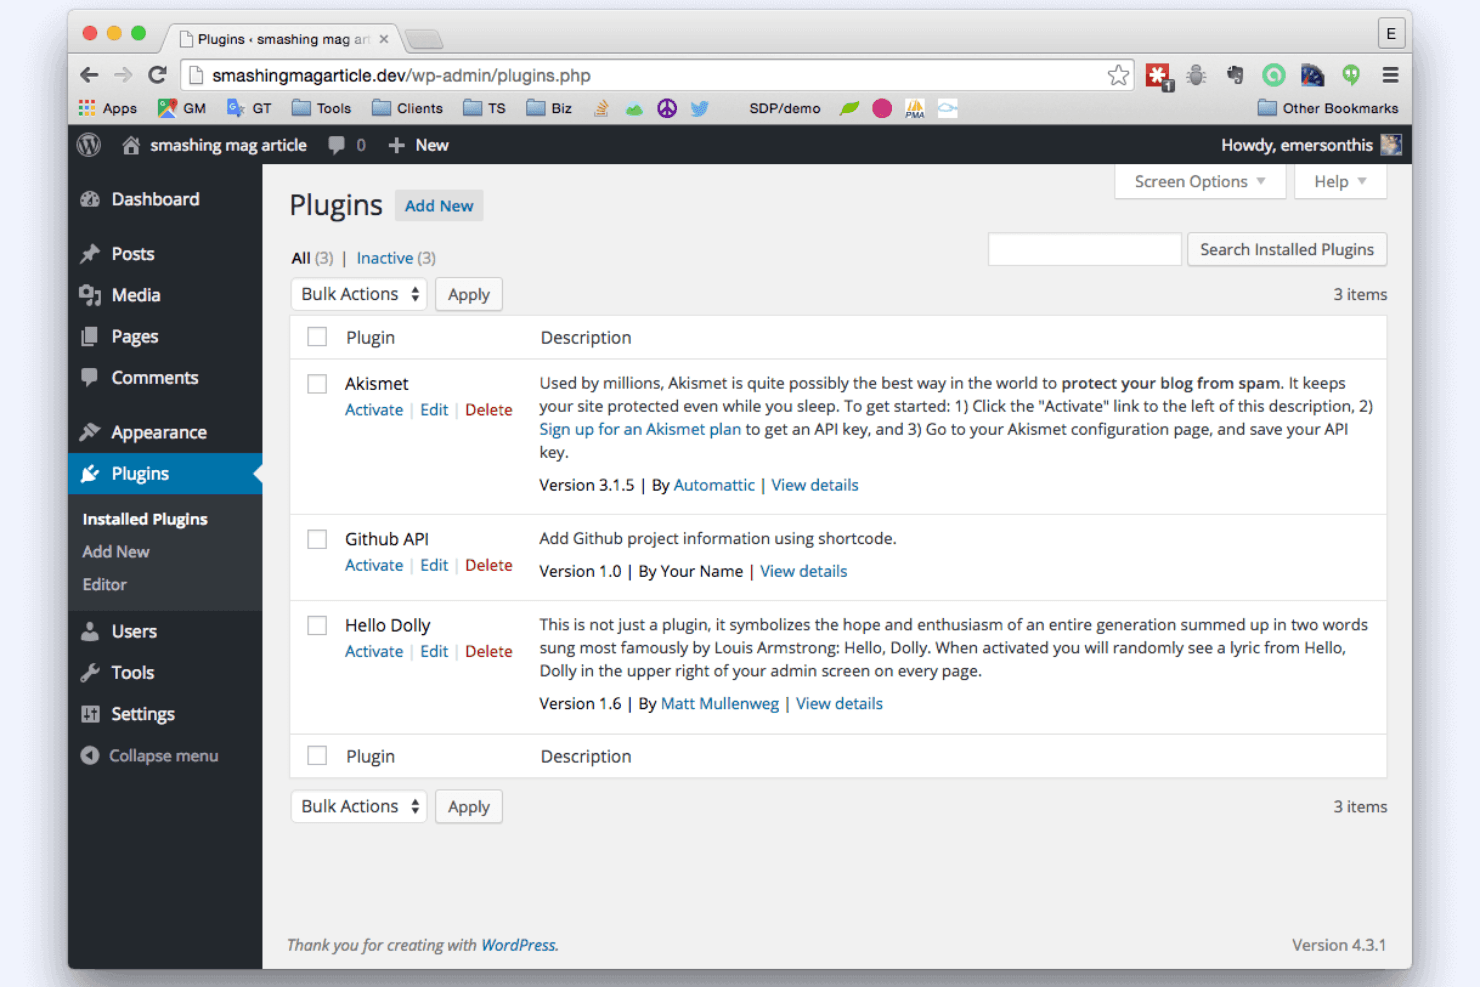The image size is (1480, 987).
Task: Check the select-all box in table header
Action: [x=317, y=337]
